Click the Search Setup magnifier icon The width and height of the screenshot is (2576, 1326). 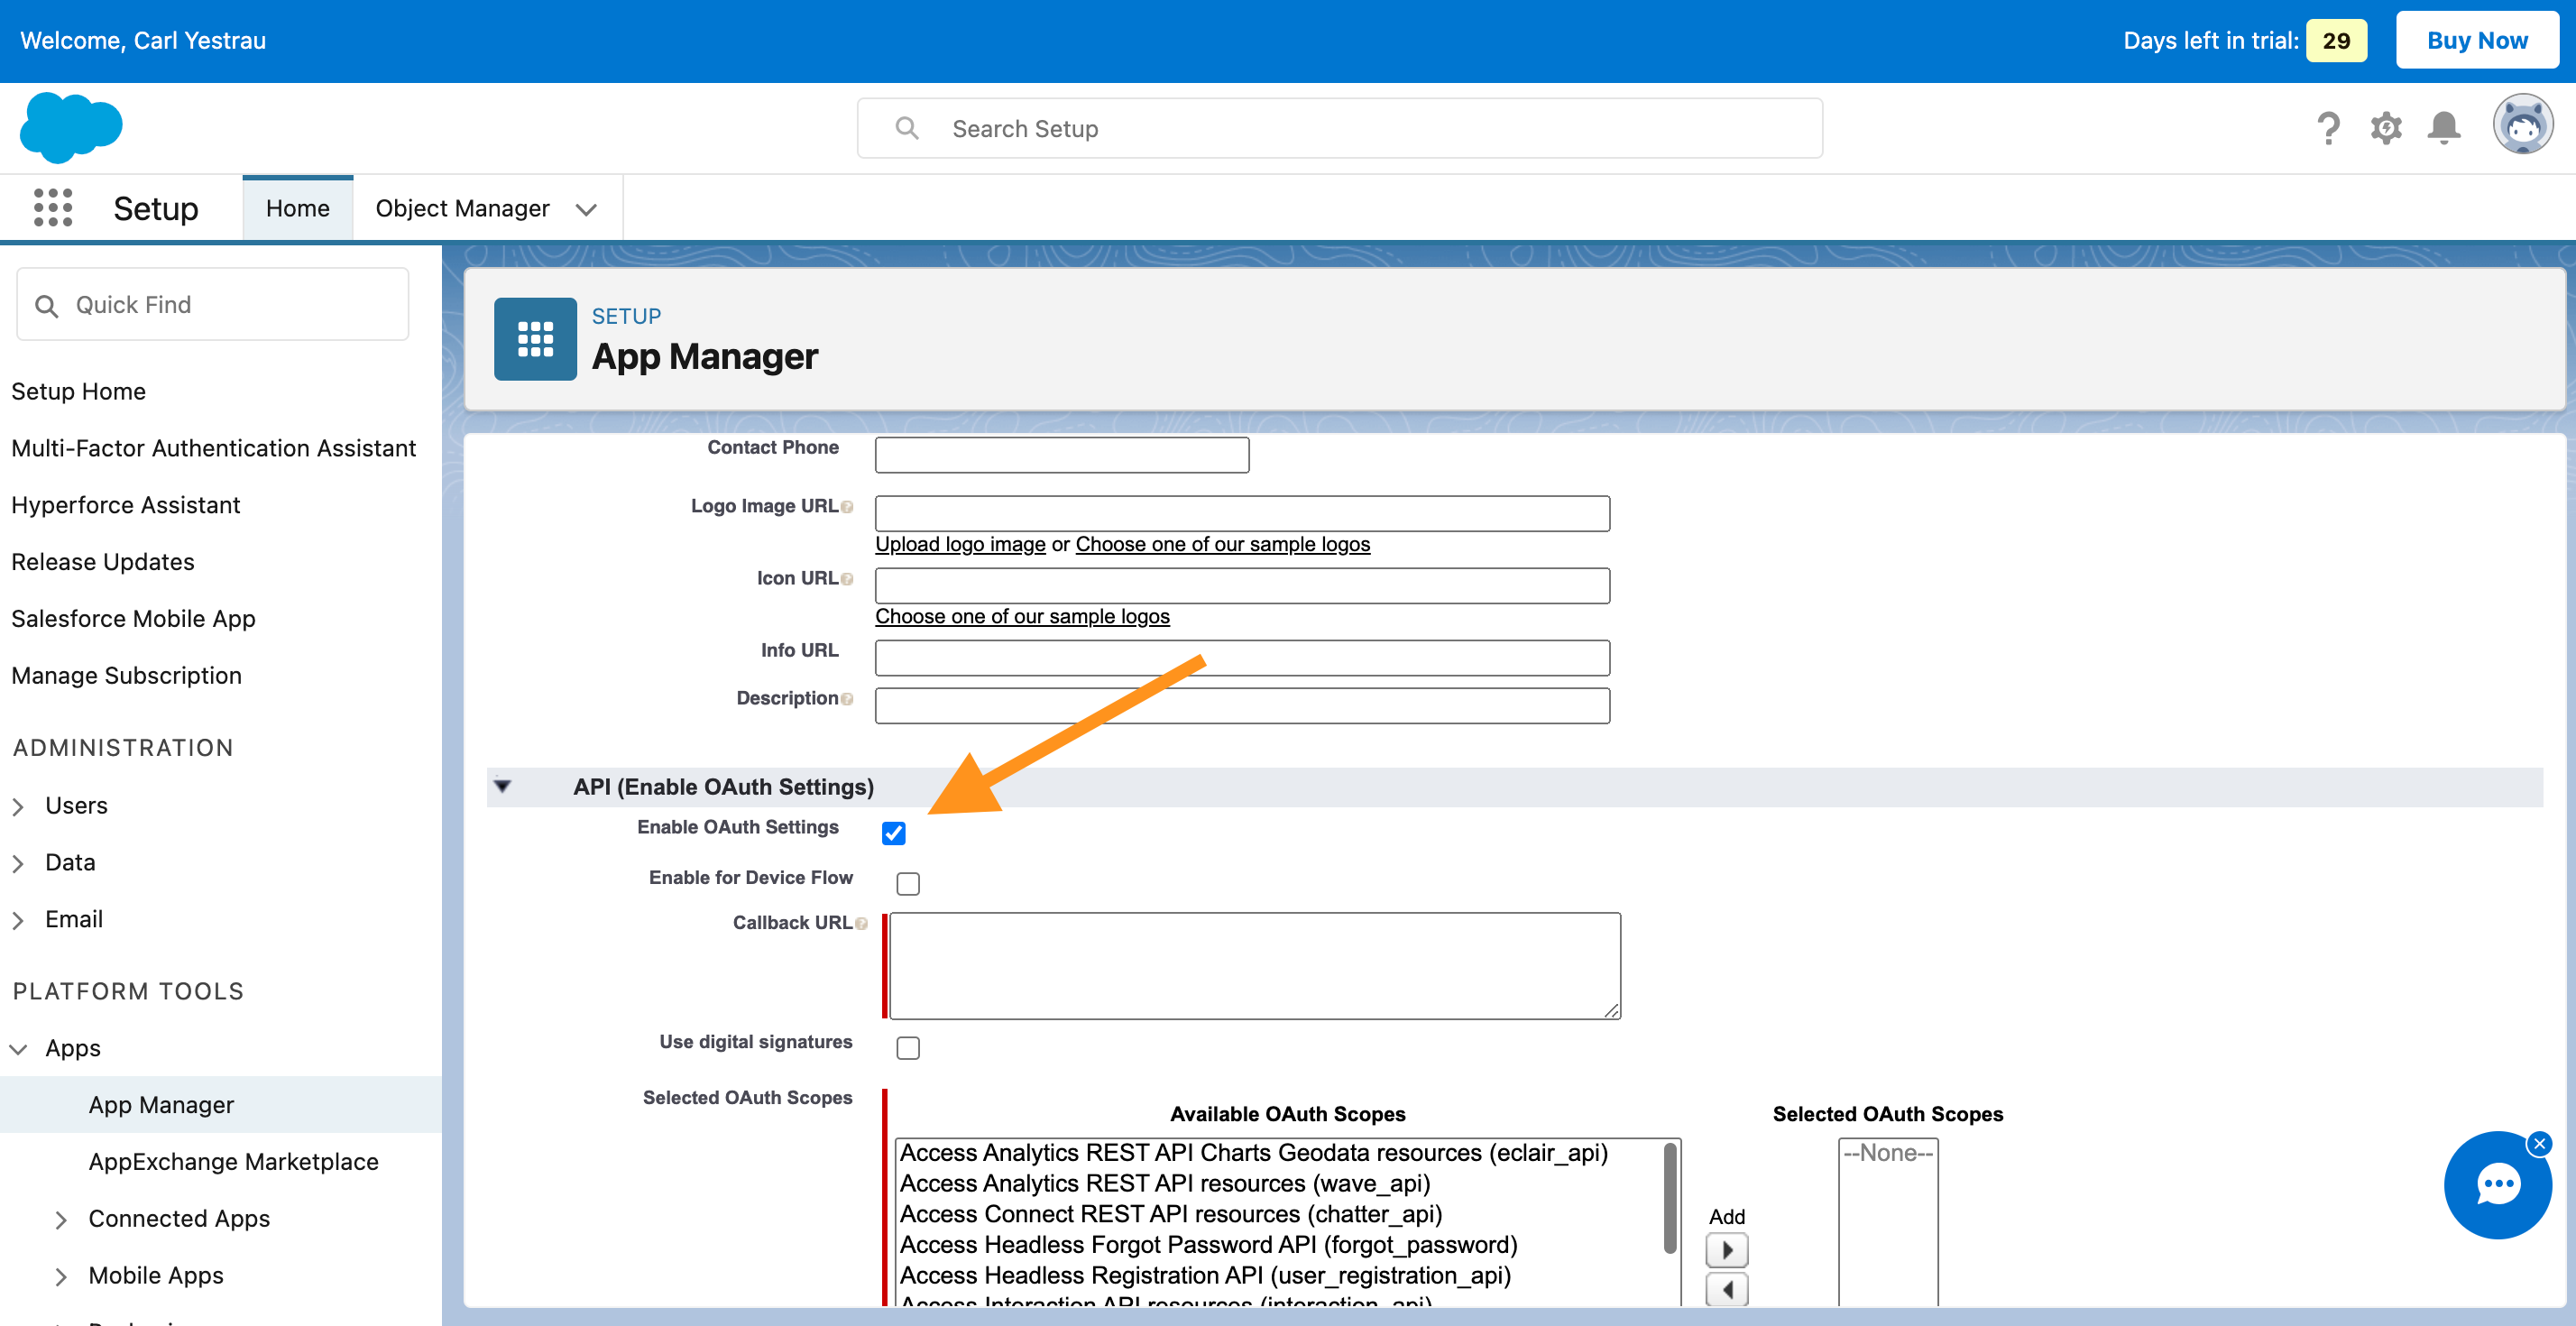pyautogui.click(x=907, y=128)
